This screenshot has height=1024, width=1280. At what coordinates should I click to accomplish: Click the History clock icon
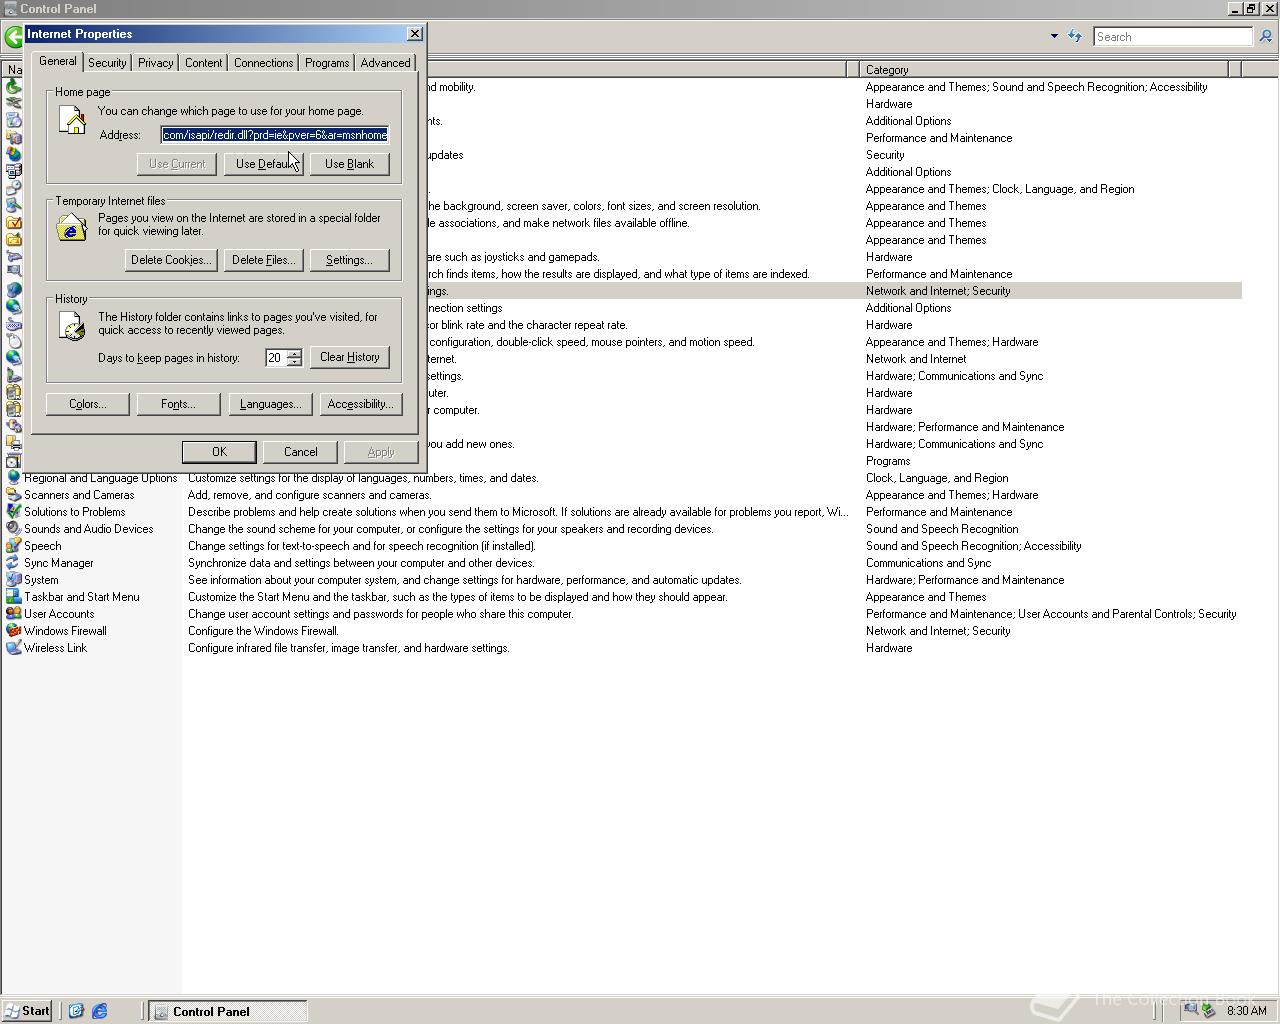tap(72, 326)
